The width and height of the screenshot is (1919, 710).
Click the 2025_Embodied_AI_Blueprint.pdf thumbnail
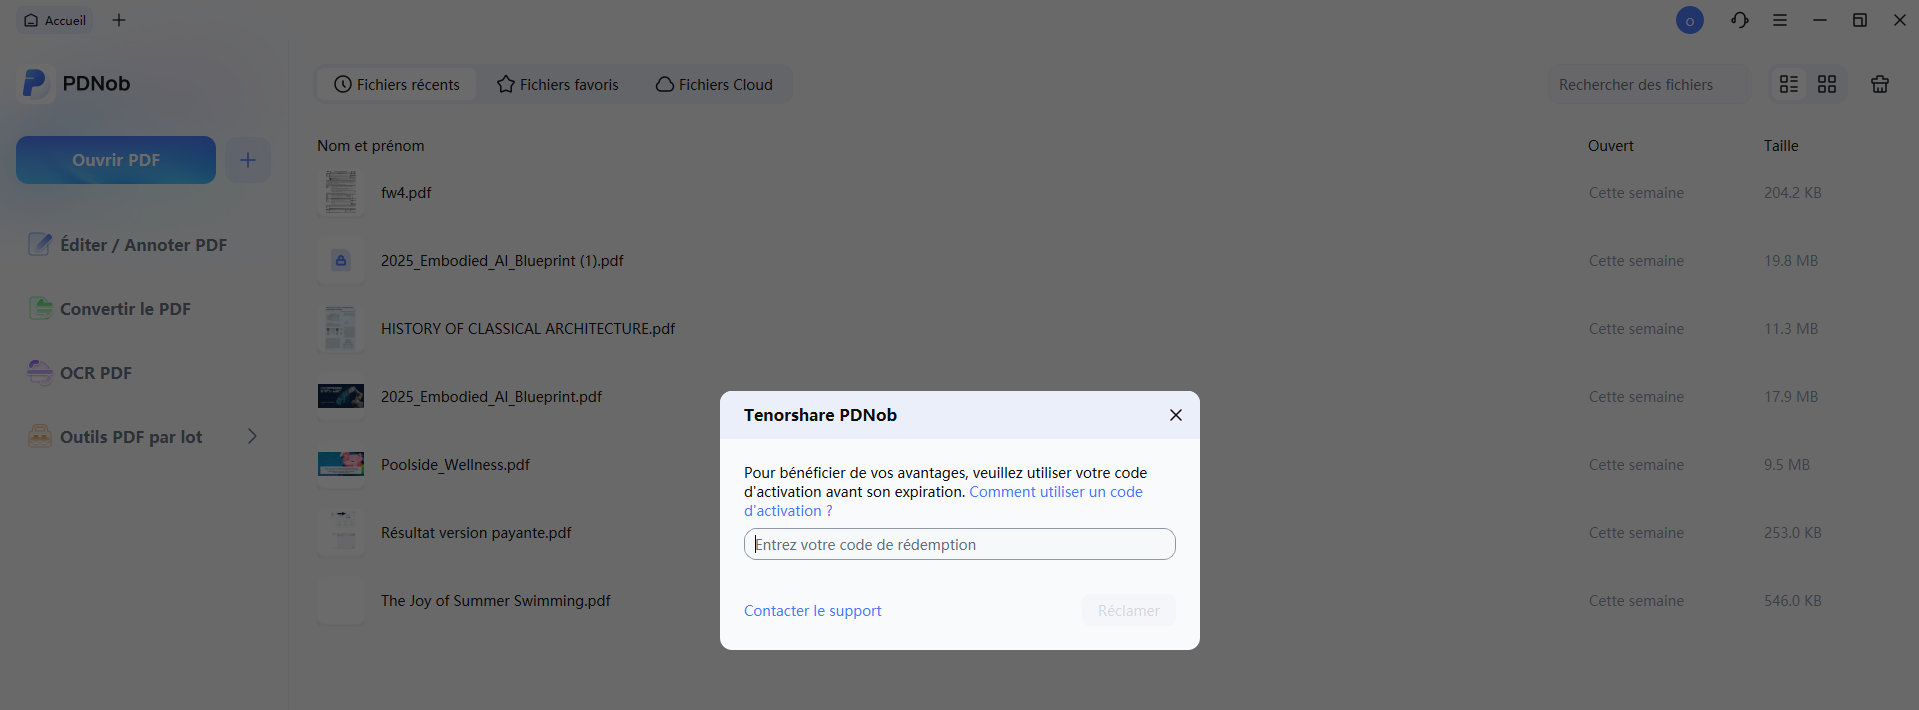coord(341,396)
